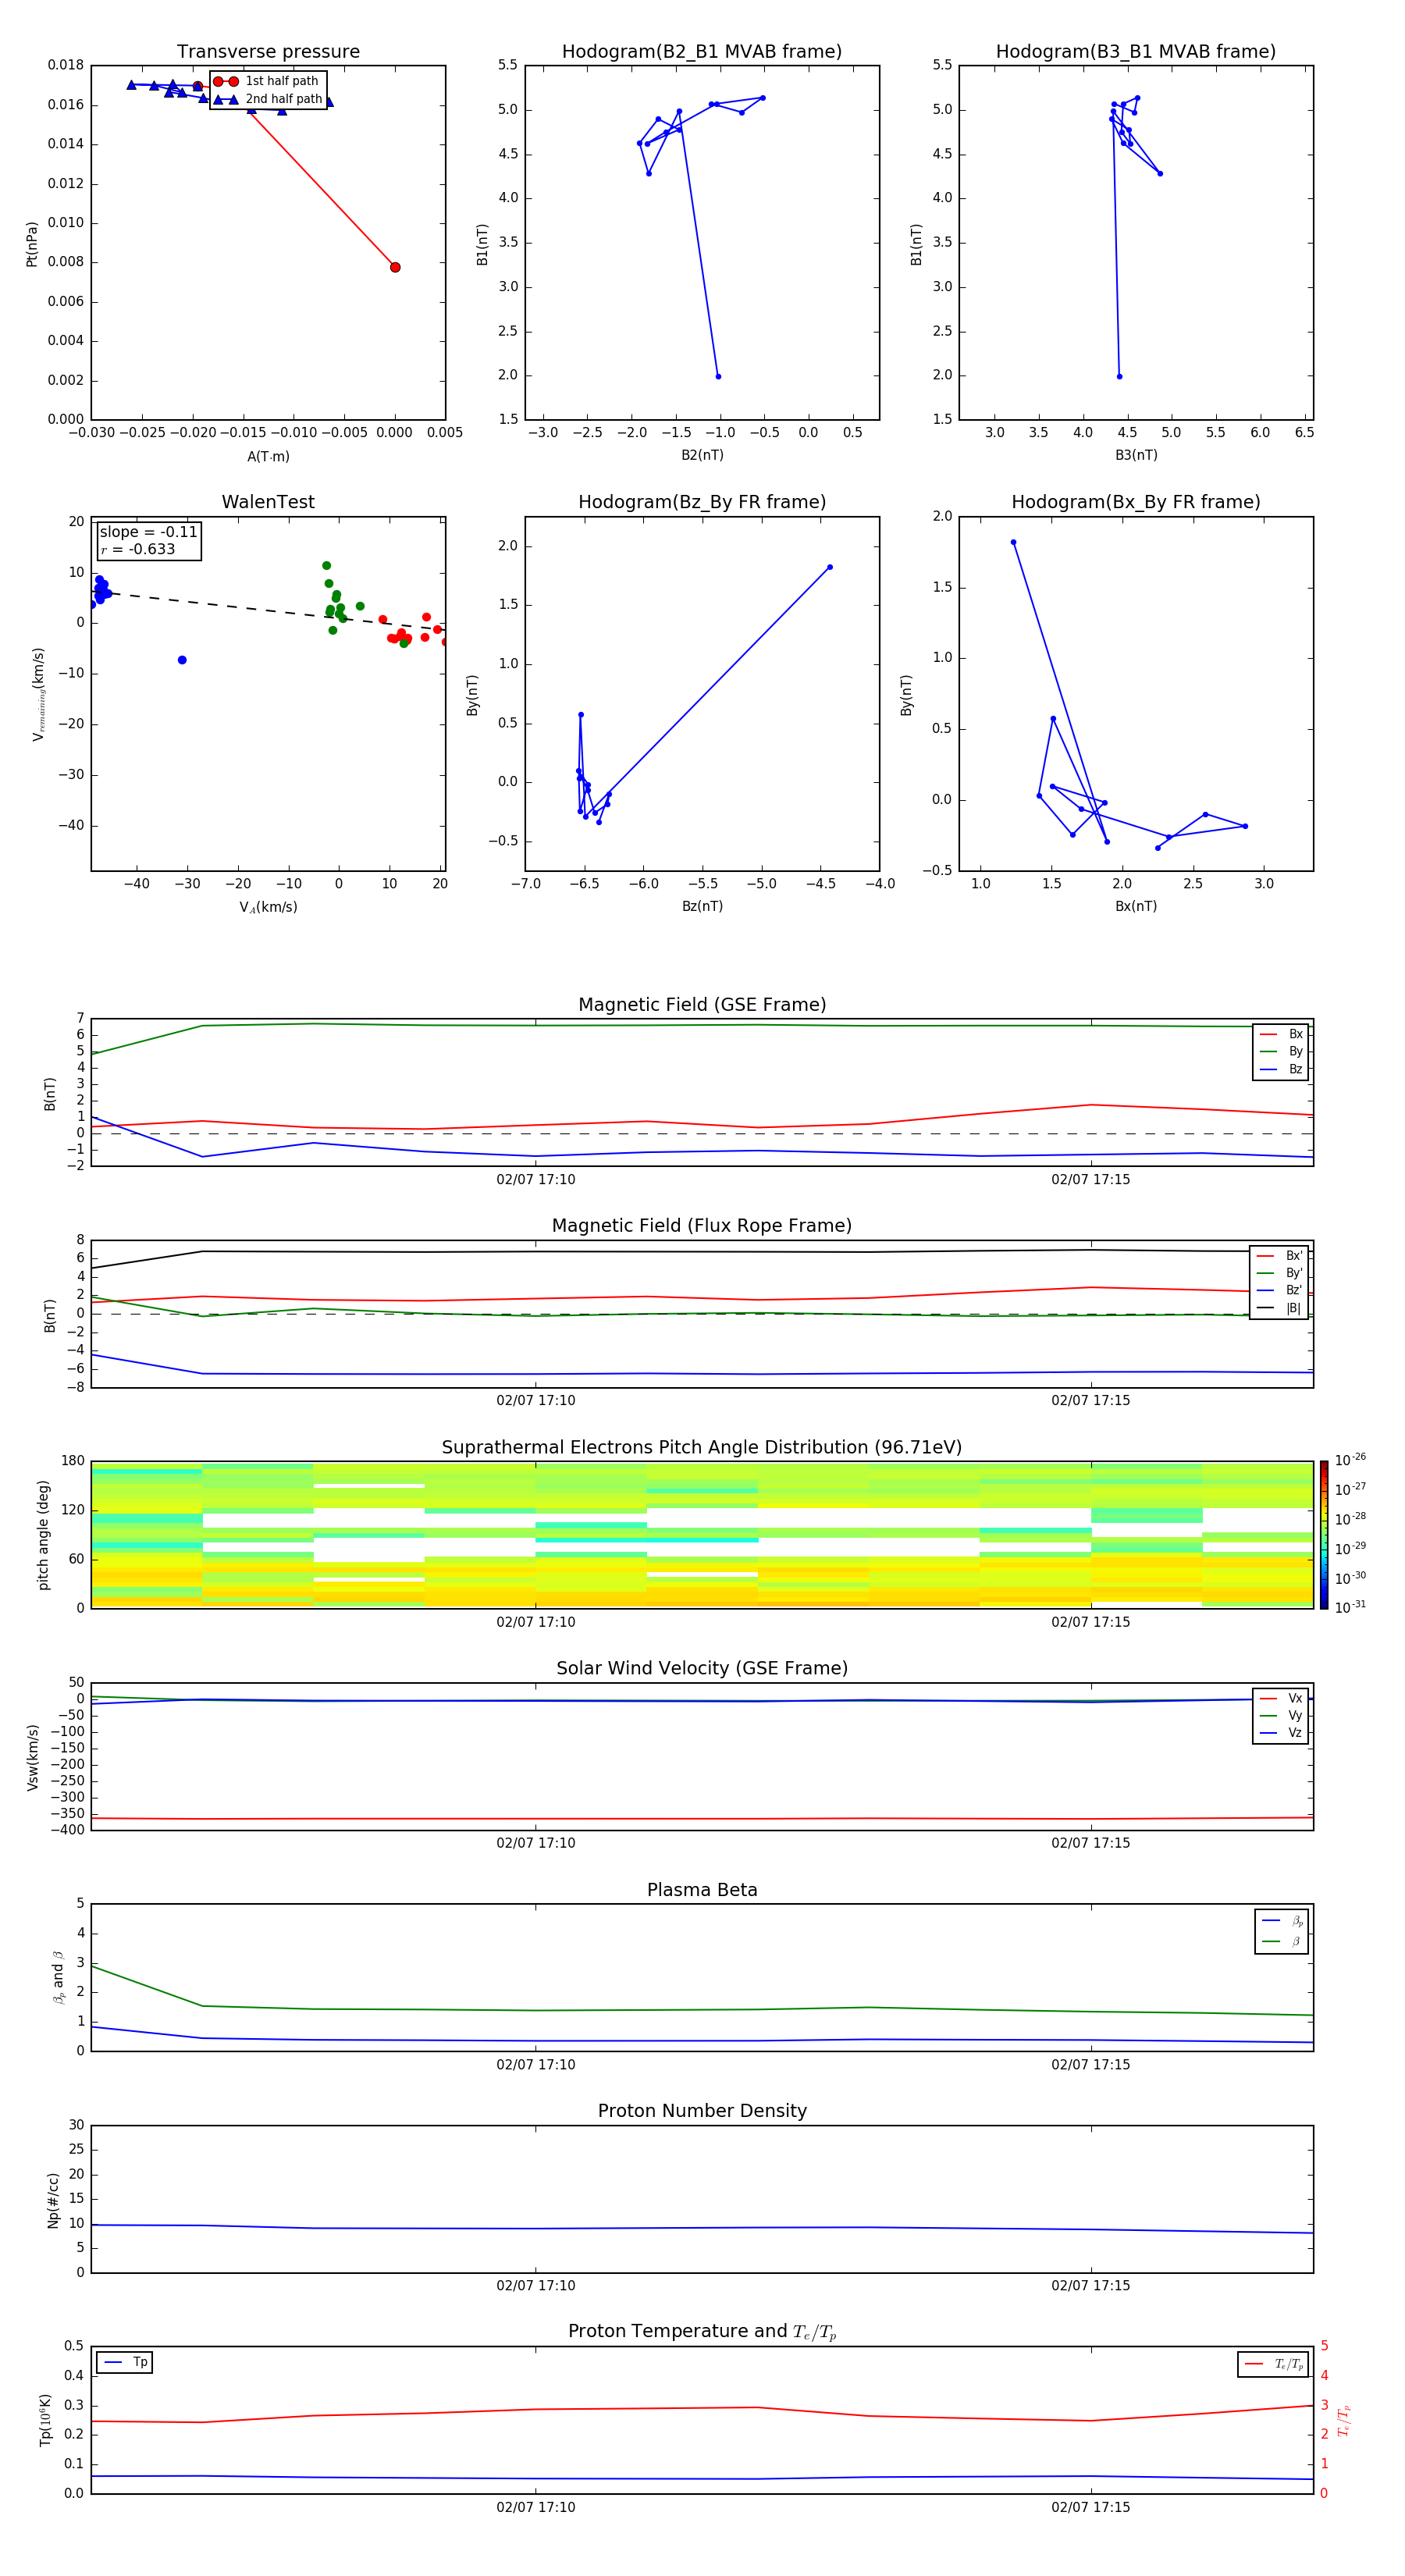1405x2576 pixels.
Task: Click the red Te/Tp legend entry
Action: point(1274,2364)
